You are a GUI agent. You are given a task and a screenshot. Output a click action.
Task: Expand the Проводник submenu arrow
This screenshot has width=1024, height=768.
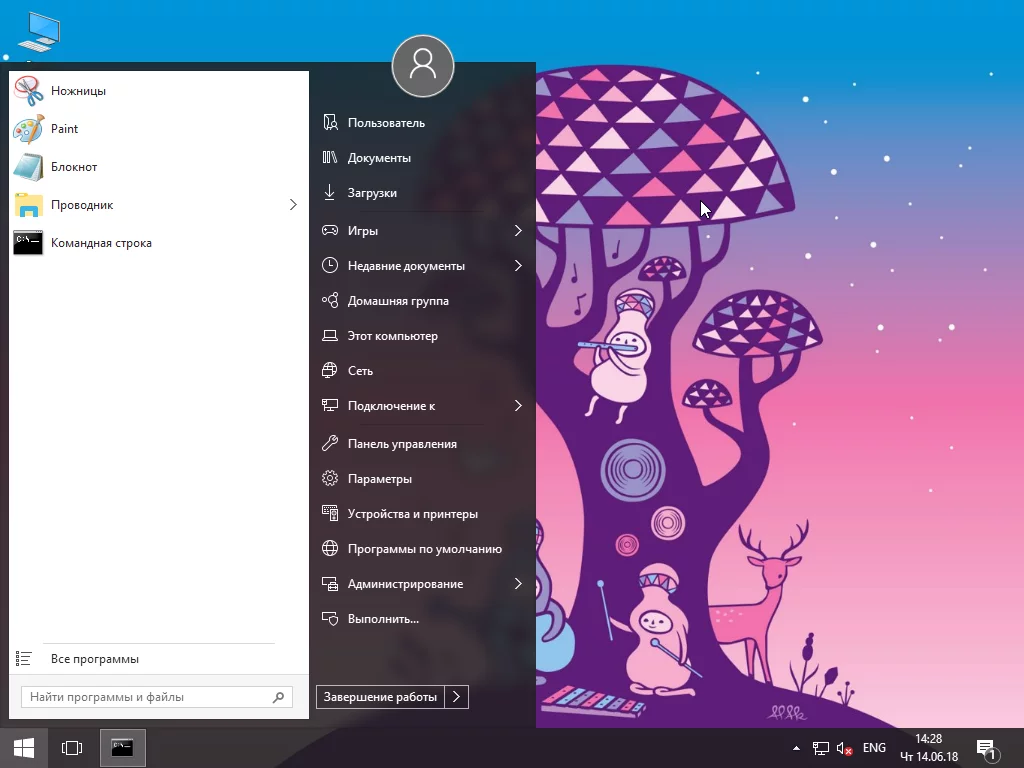(293, 204)
